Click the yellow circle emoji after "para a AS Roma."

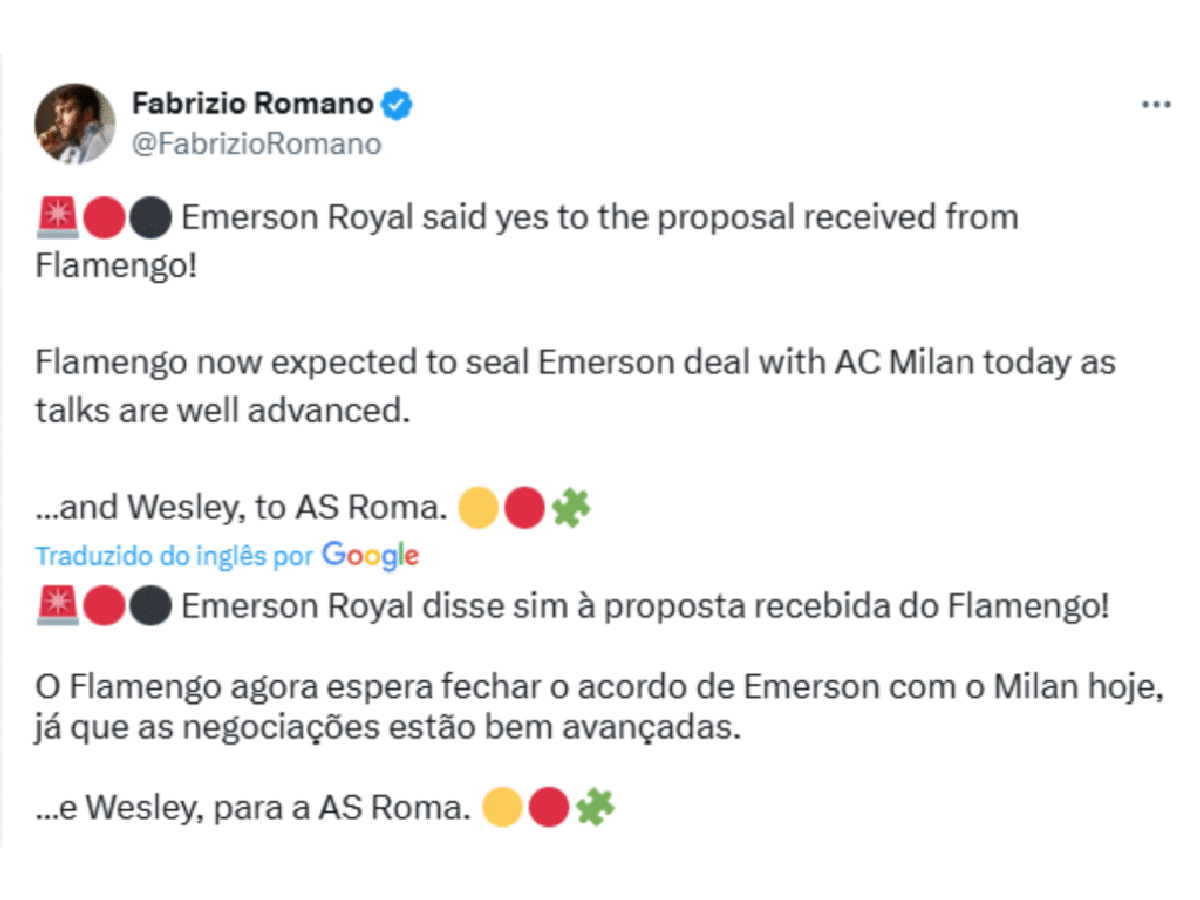tap(501, 807)
